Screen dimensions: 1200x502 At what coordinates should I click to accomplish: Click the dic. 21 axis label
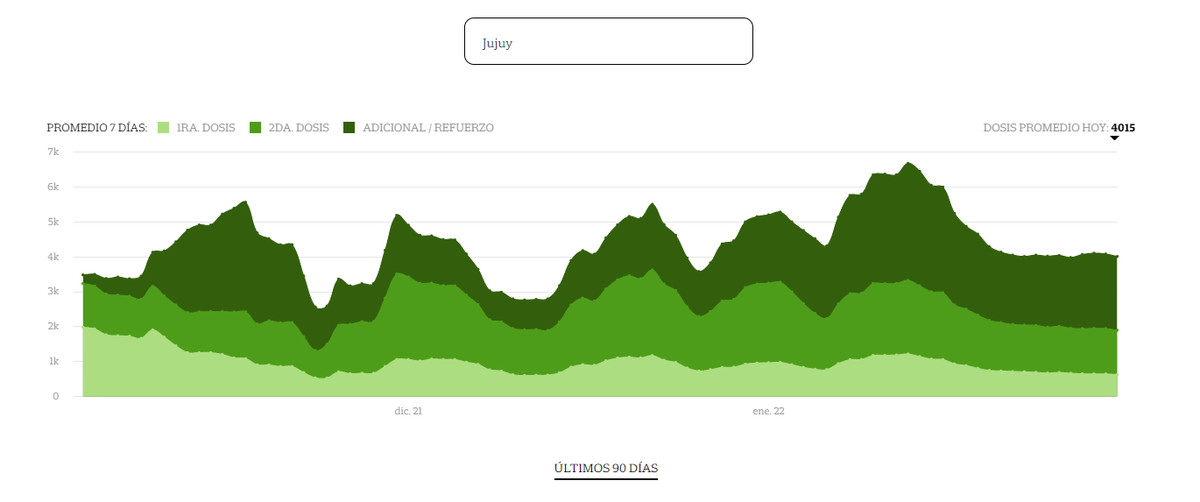click(x=408, y=411)
